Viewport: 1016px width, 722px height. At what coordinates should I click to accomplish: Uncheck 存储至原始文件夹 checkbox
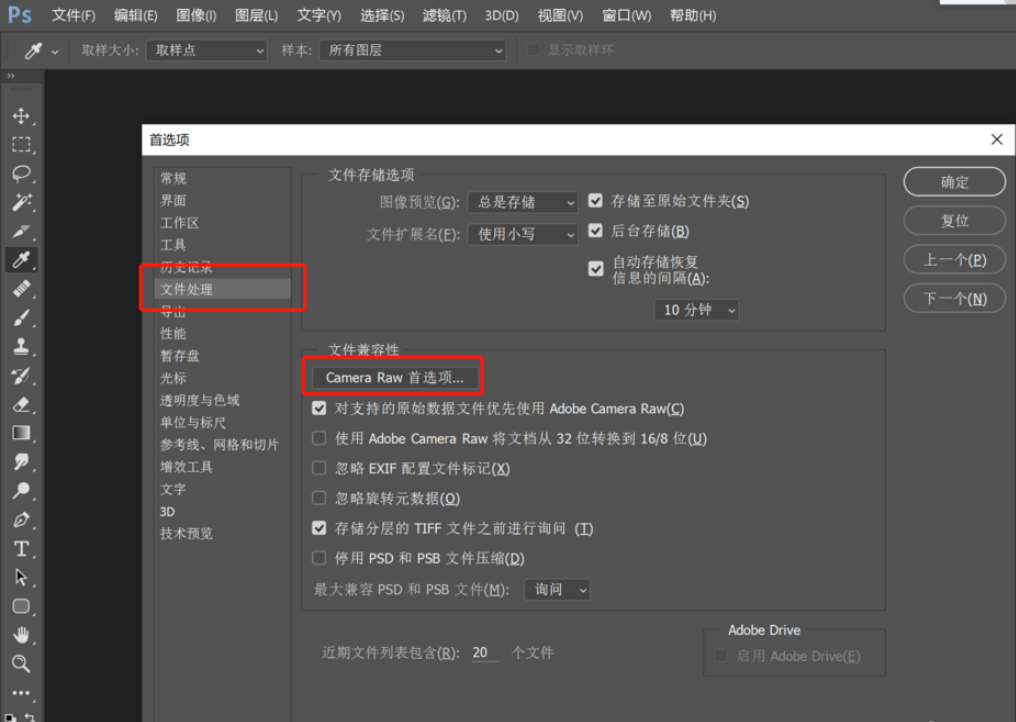tap(596, 201)
